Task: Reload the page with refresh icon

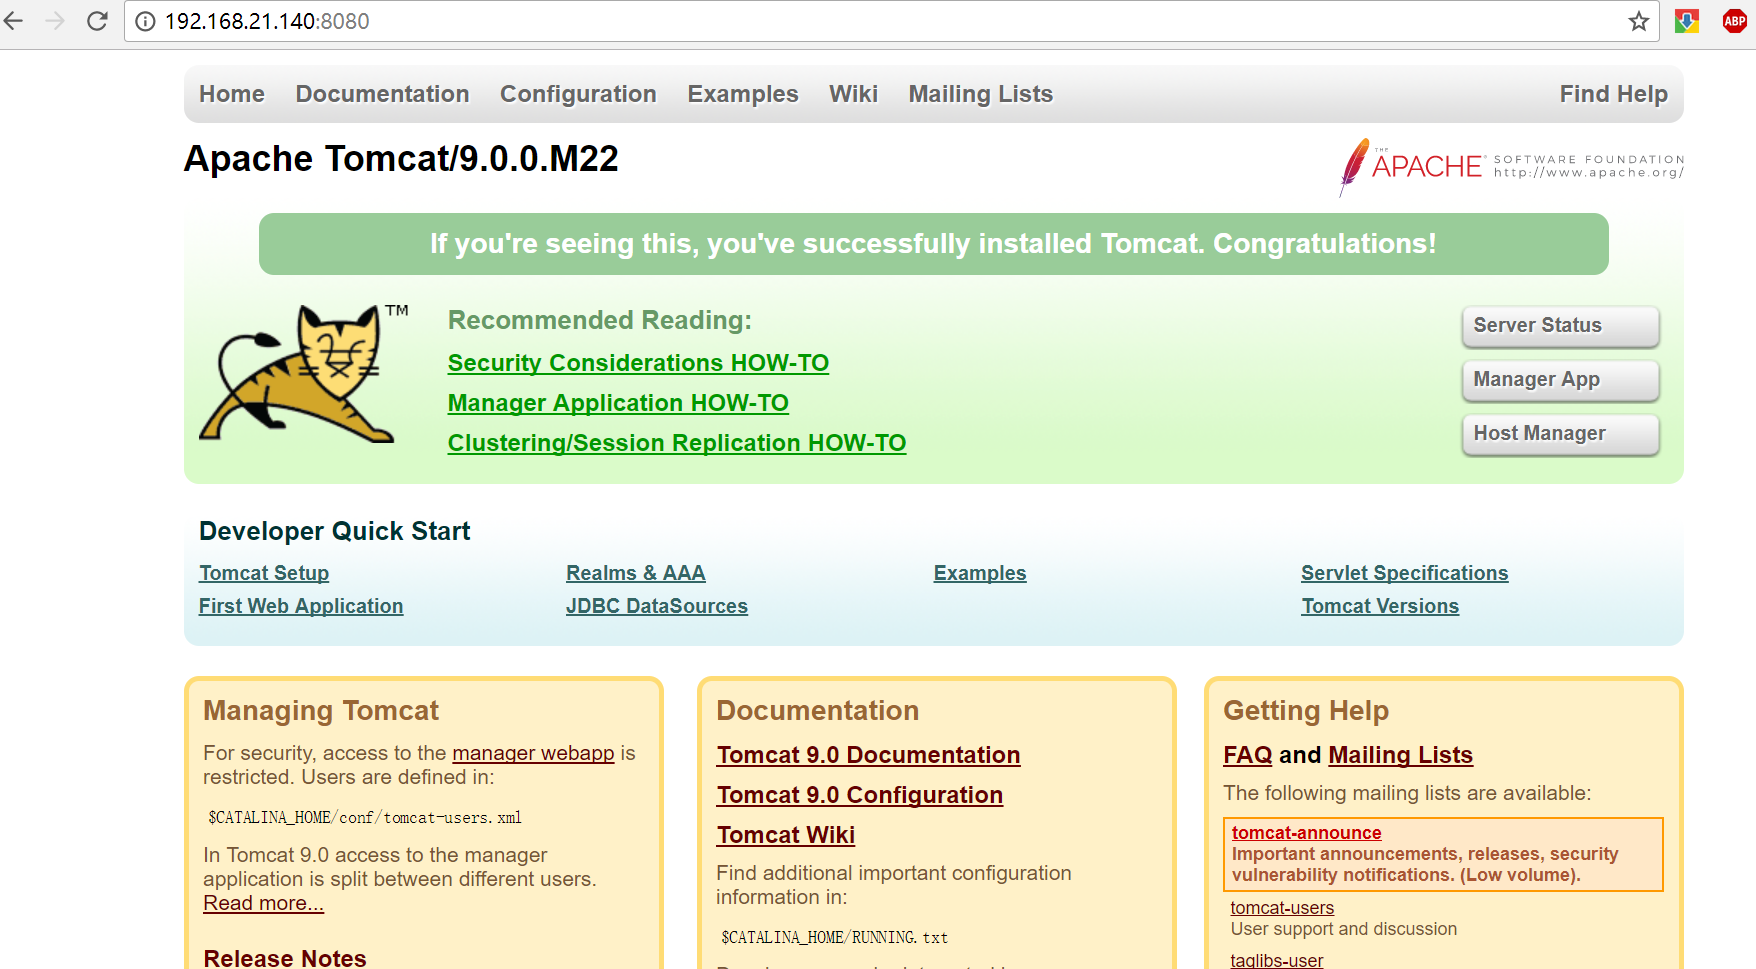Action: pos(97,21)
